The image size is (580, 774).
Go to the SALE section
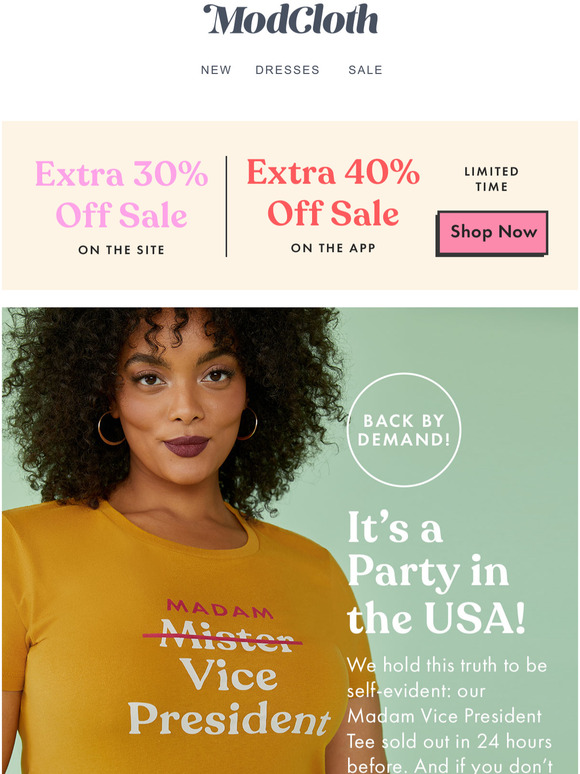365,70
